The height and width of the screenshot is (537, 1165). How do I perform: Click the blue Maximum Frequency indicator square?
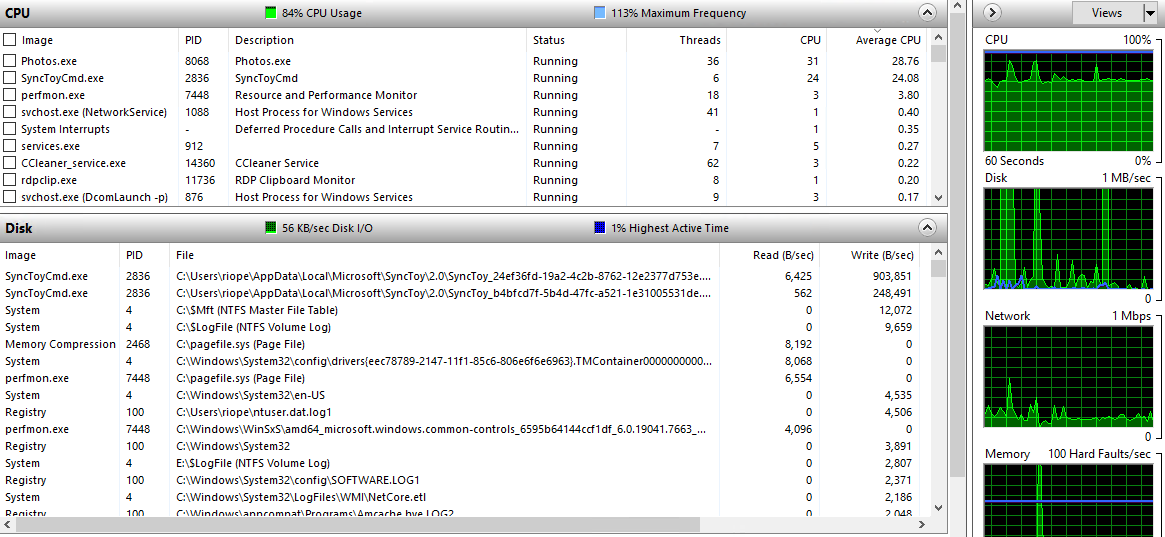(600, 13)
